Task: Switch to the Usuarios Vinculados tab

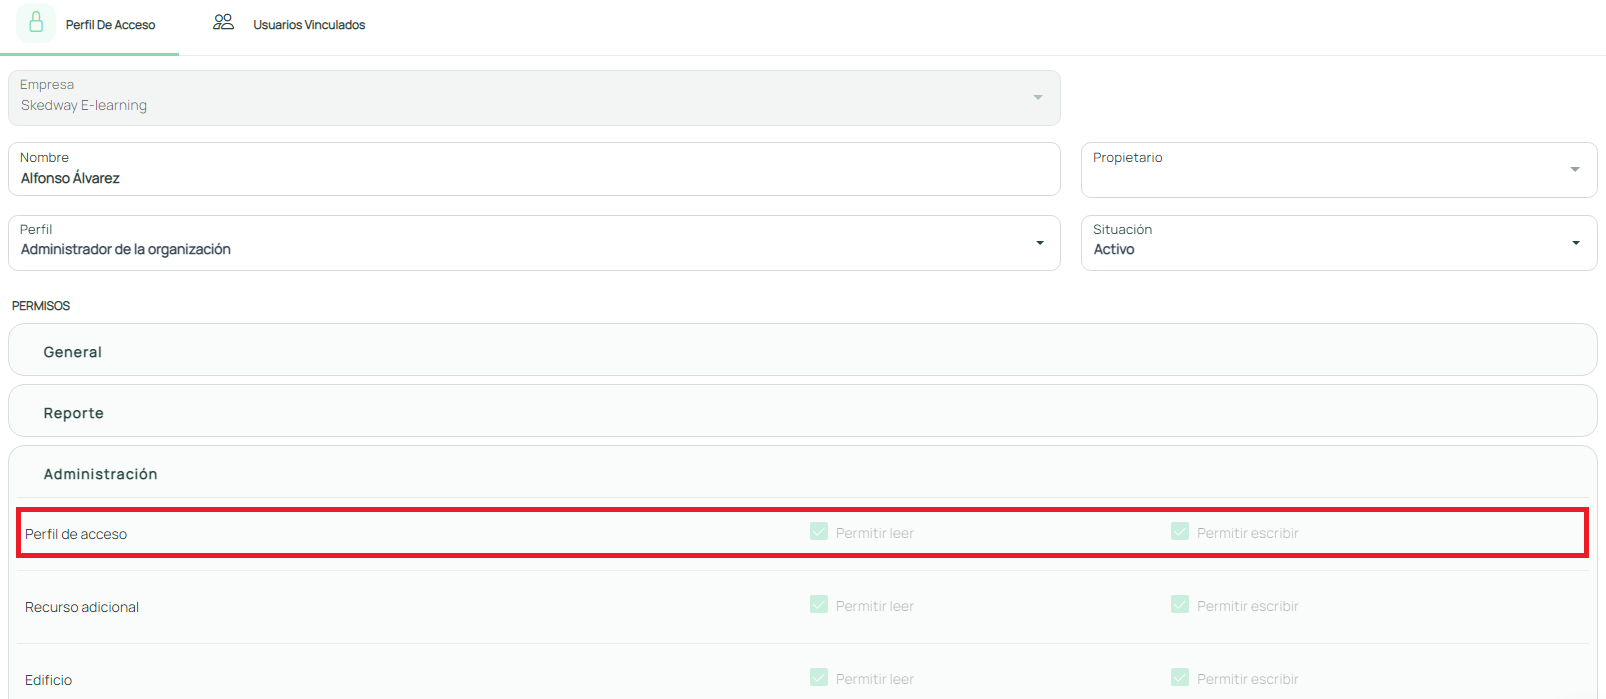Action: pyautogui.click(x=308, y=25)
